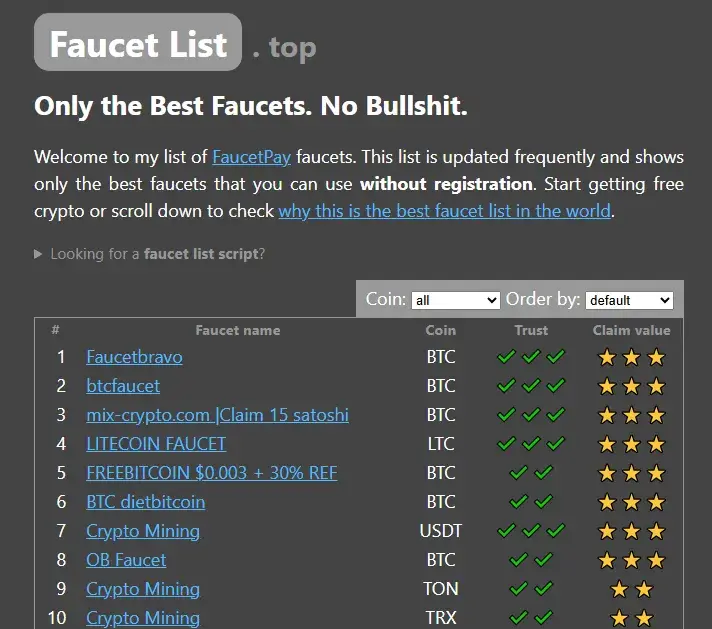
Task: Click the two claim stars in TRX row
Action: pyautogui.click(x=632, y=619)
